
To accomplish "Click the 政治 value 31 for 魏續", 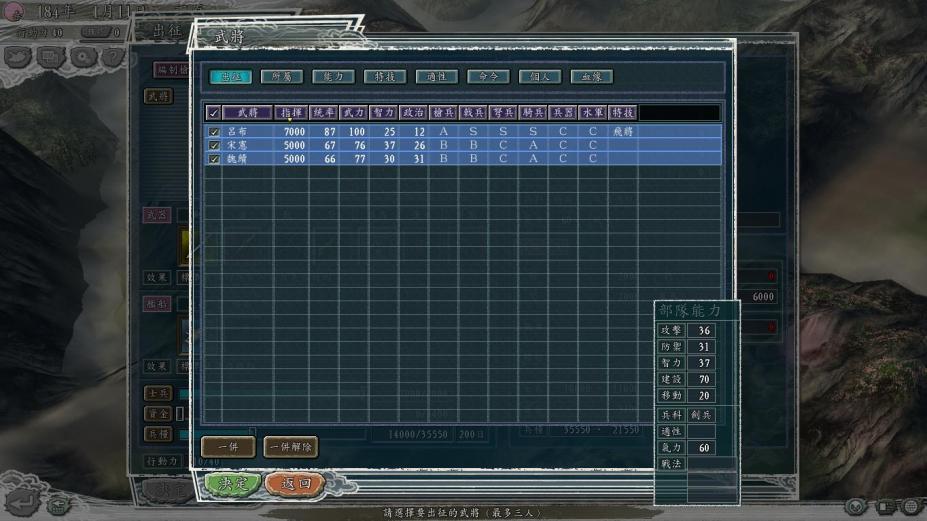I will click(x=419, y=159).
